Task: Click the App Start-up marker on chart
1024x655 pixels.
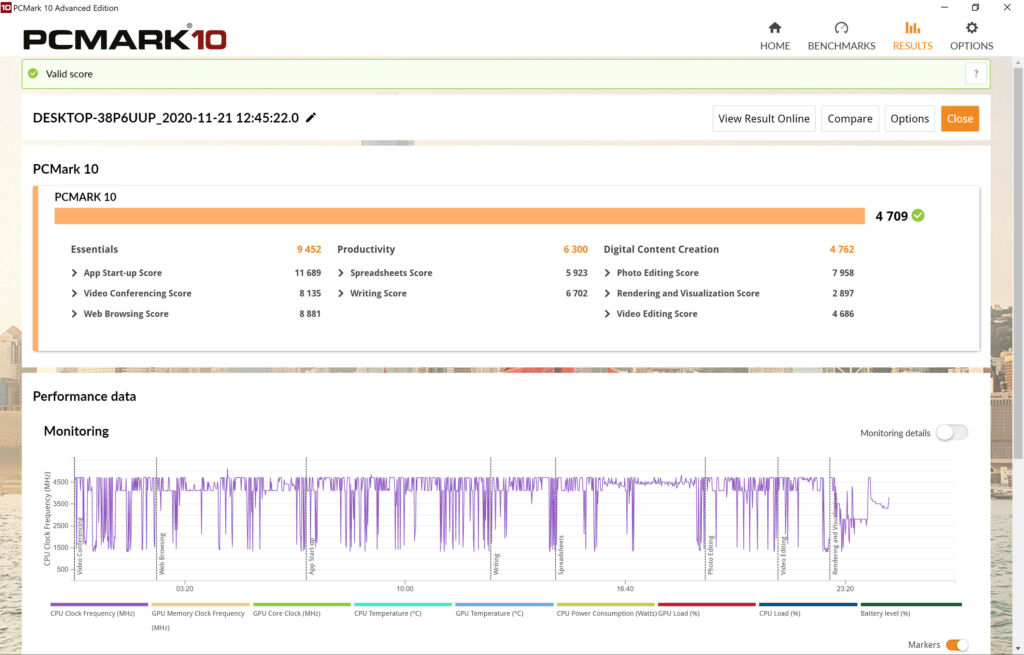Action: point(312,556)
